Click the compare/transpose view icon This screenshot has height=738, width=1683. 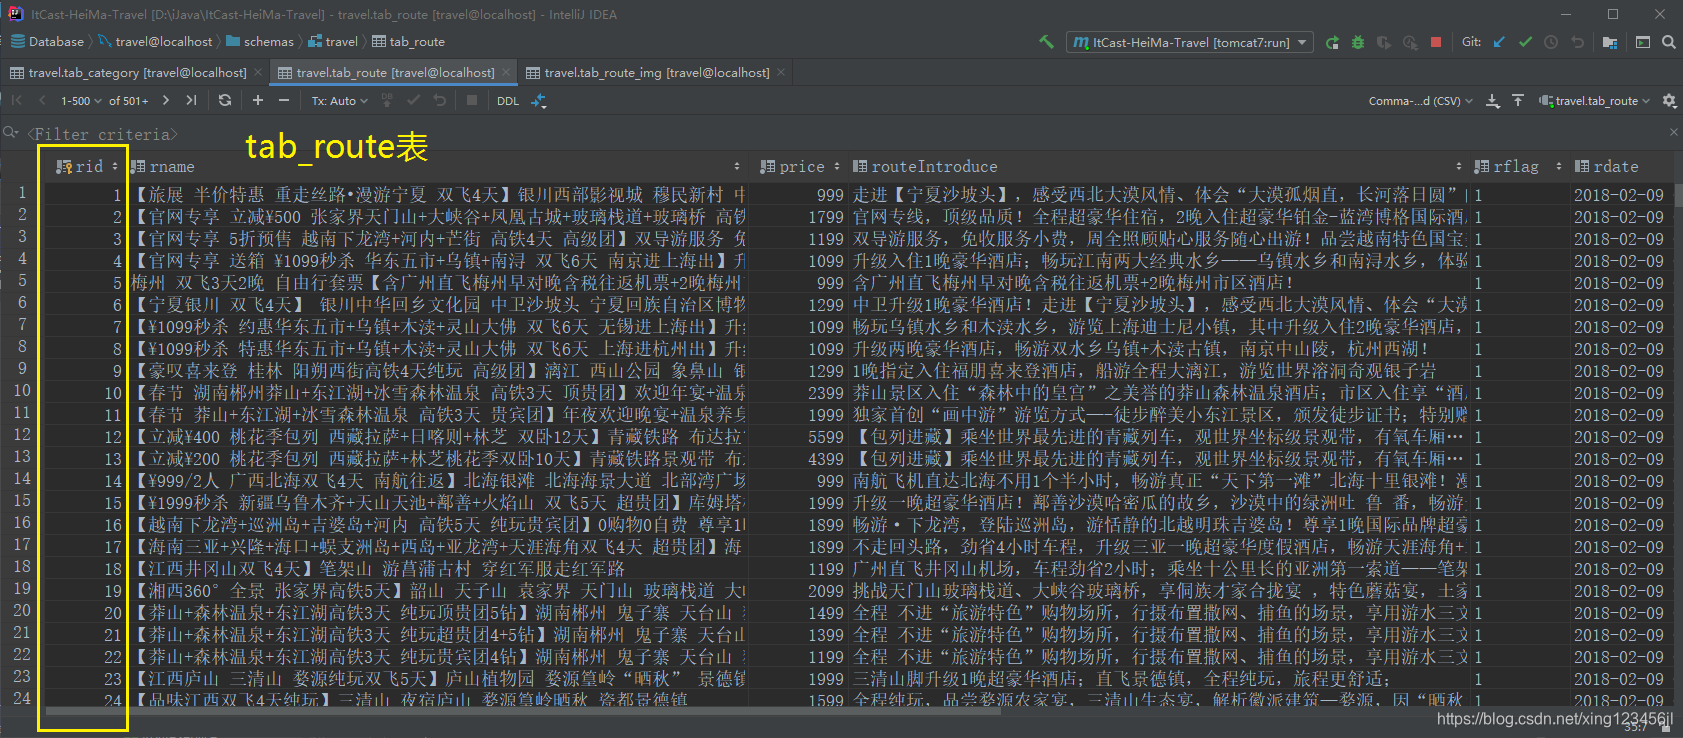(539, 100)
